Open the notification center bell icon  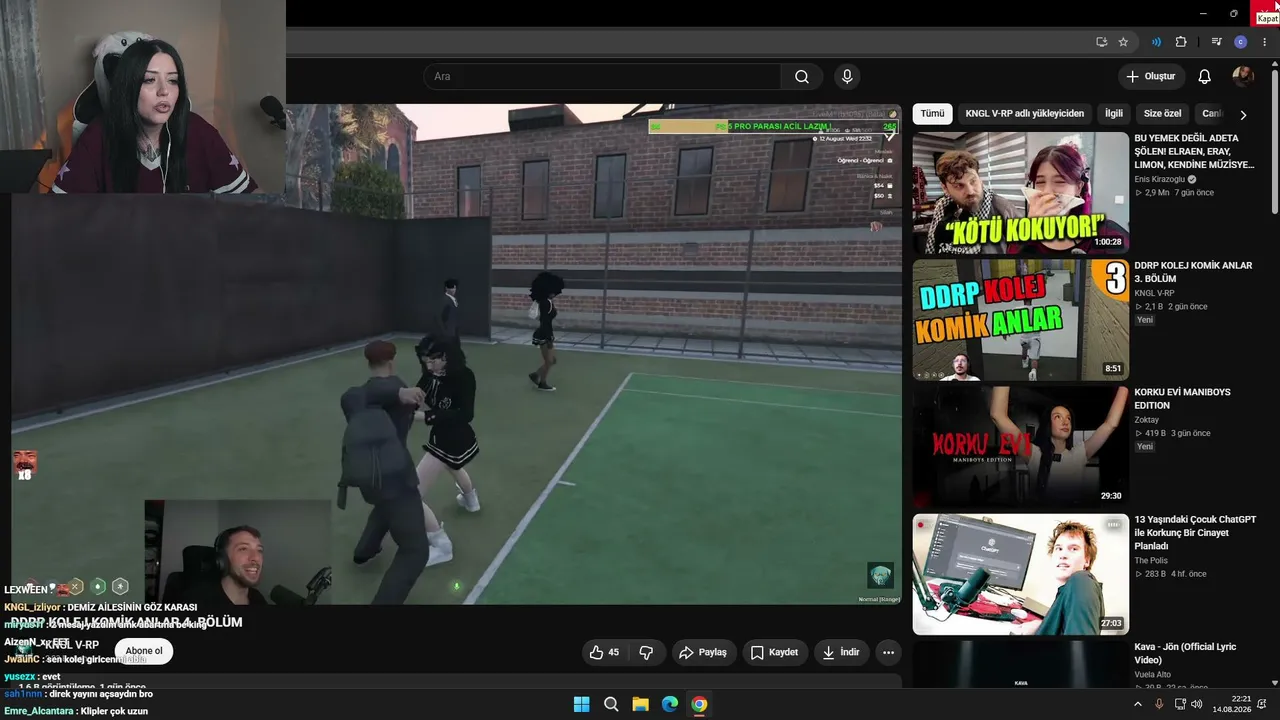(x=1261, y=704)
